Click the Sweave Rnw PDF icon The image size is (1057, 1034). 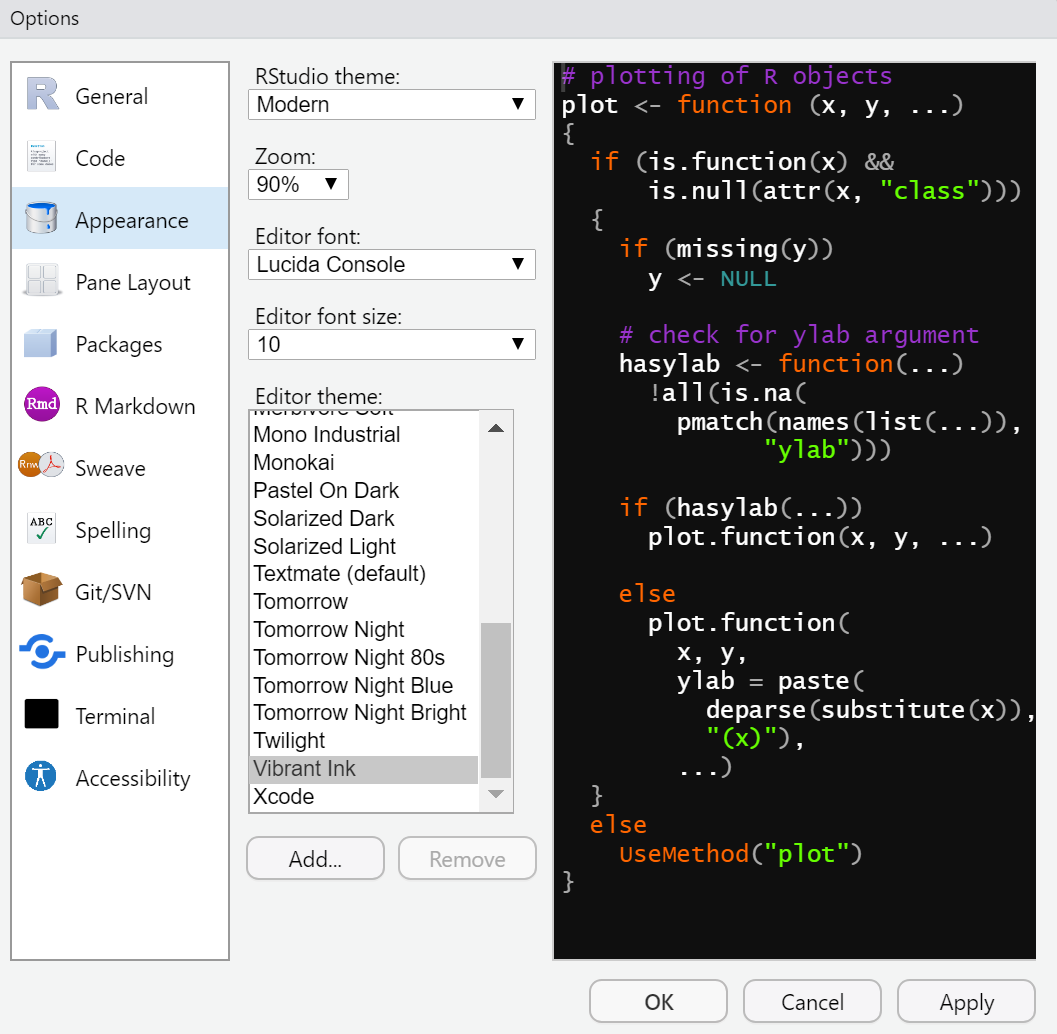pyautogui.click(x=41, y=464)
